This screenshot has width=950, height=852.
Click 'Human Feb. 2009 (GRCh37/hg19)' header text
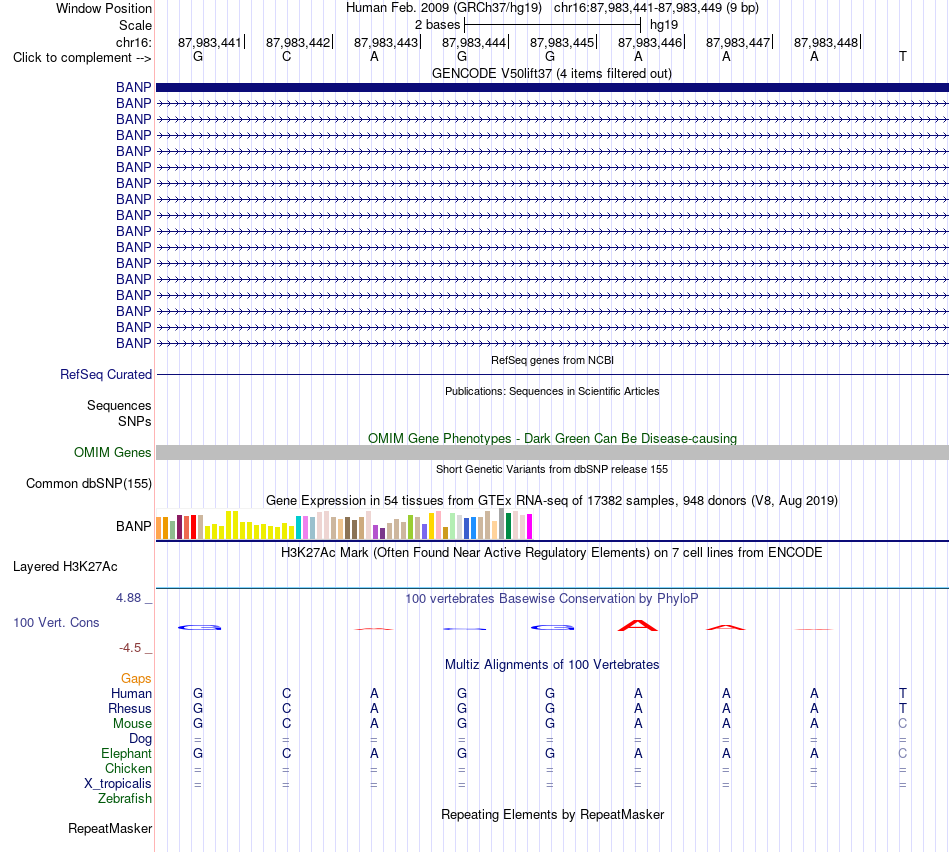(x=445, y=8)
